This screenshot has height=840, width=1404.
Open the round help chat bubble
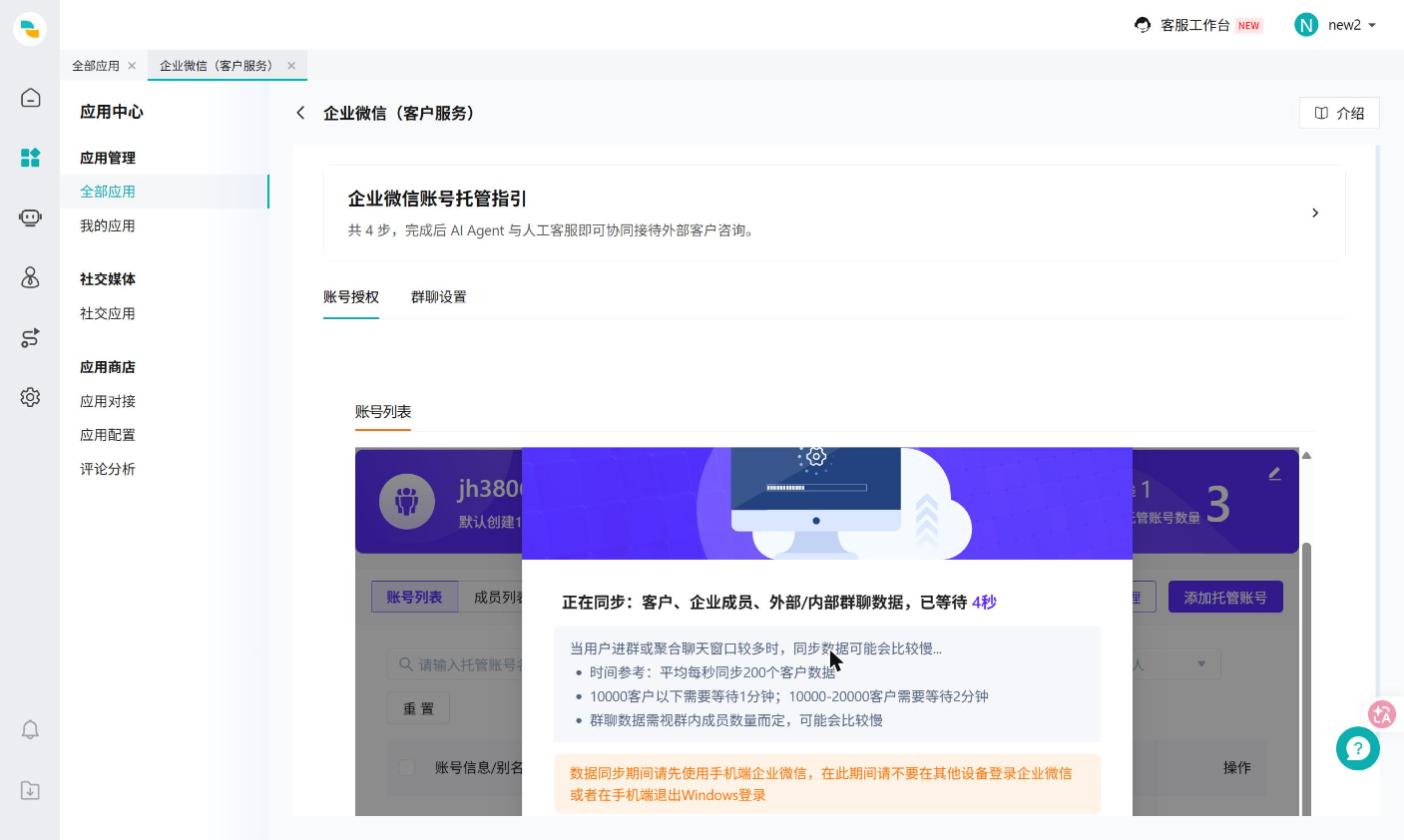1358,749
